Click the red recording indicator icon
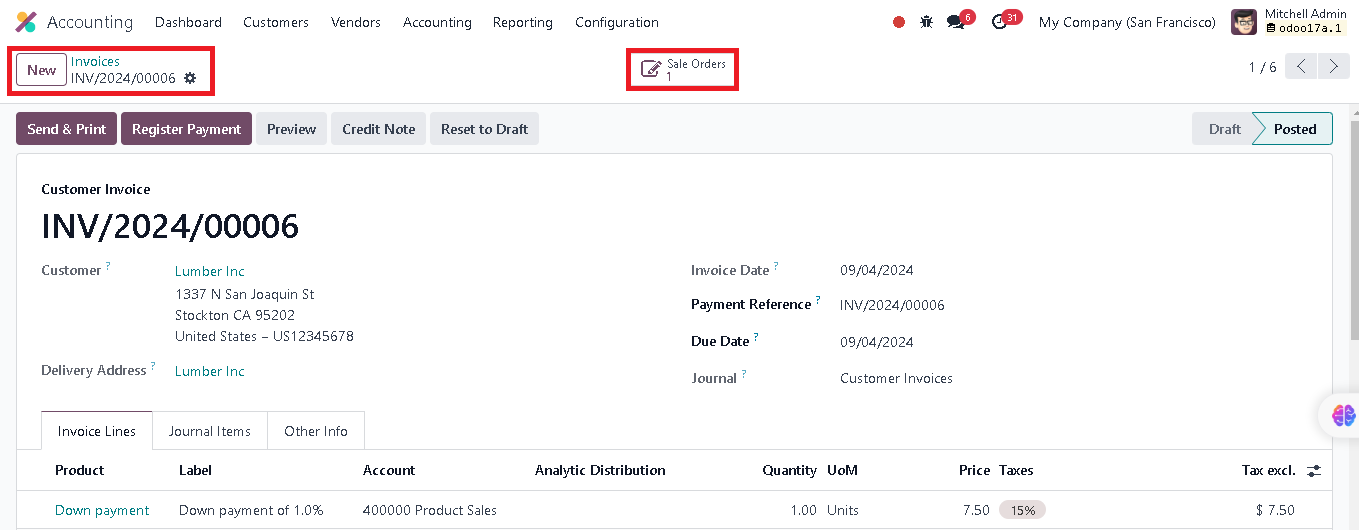 pyautogui.click(x=898, y=22)
